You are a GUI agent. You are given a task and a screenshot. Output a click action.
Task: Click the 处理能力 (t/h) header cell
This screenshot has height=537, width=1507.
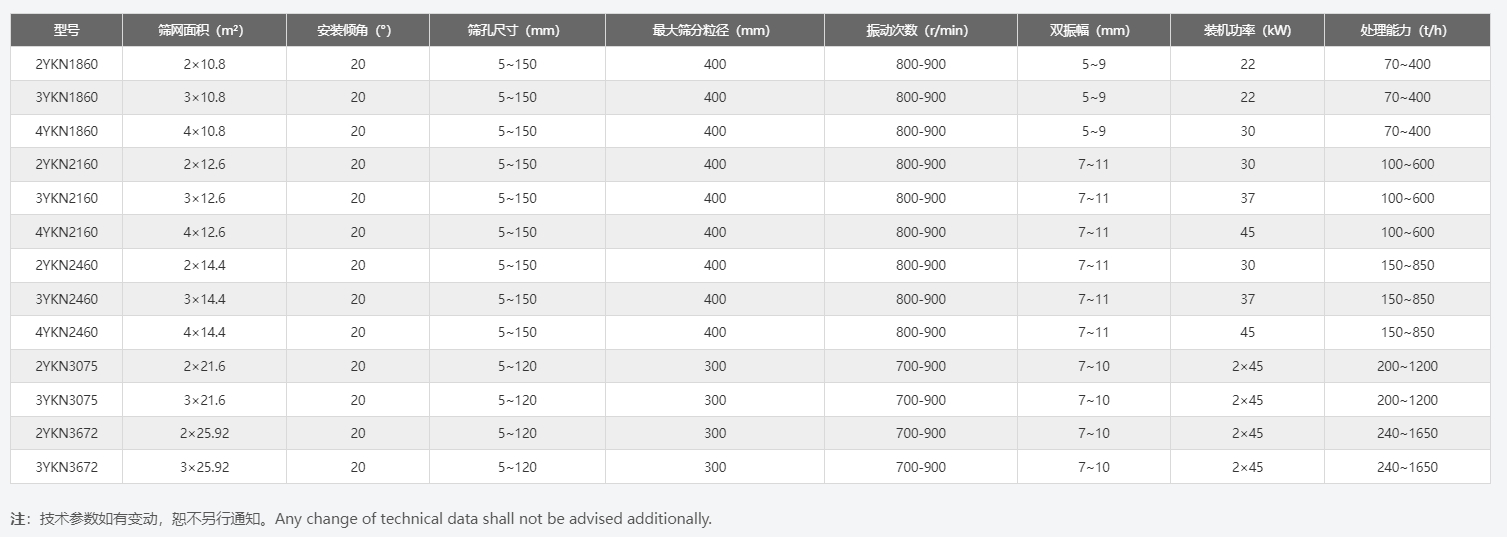click(x=1407, y=30)
